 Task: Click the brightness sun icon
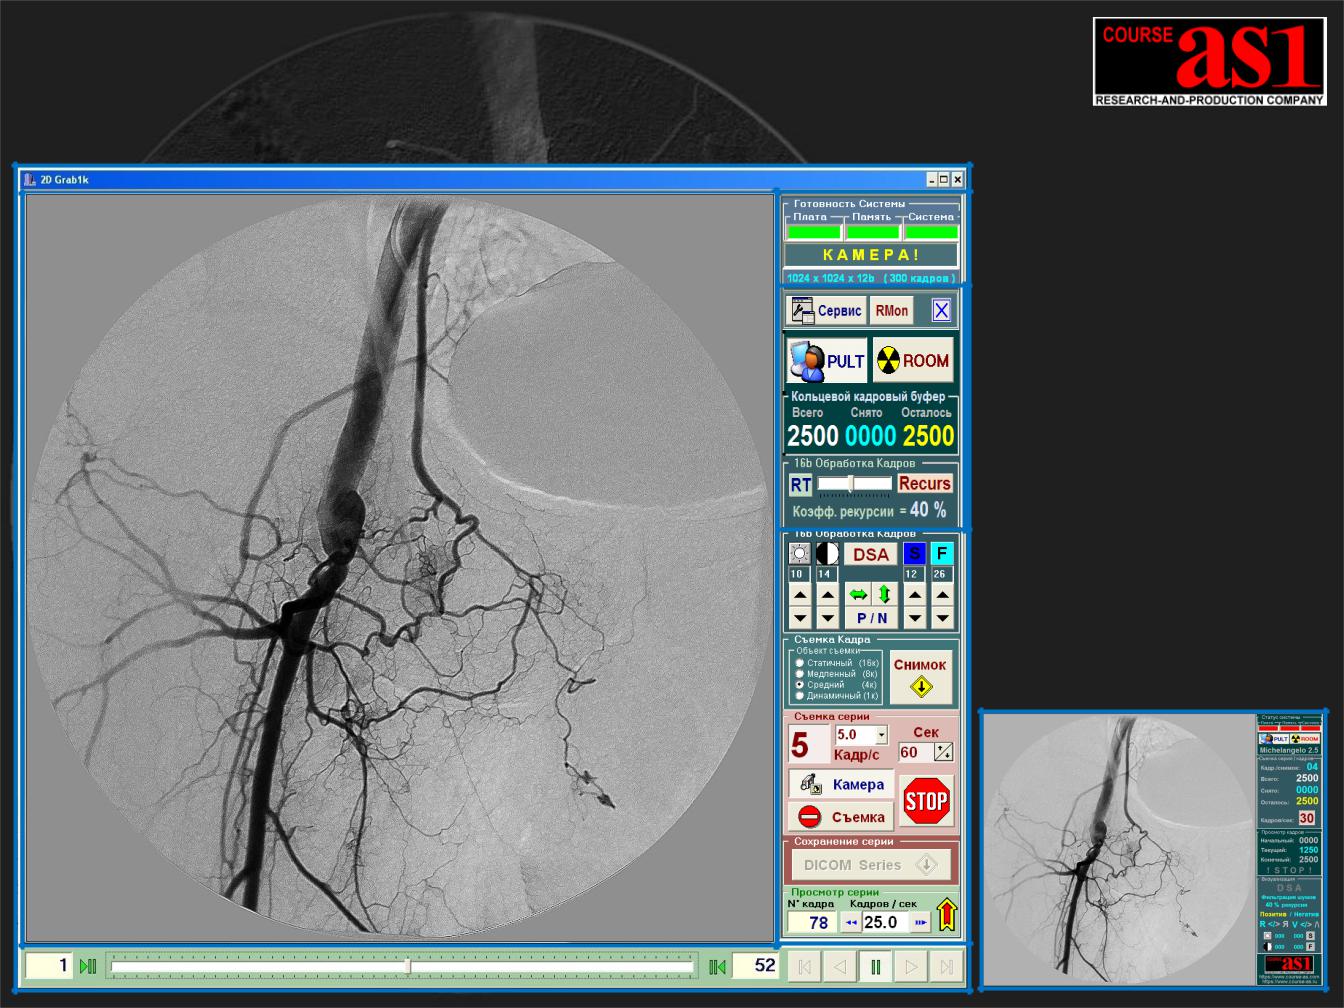coord(799,554)
